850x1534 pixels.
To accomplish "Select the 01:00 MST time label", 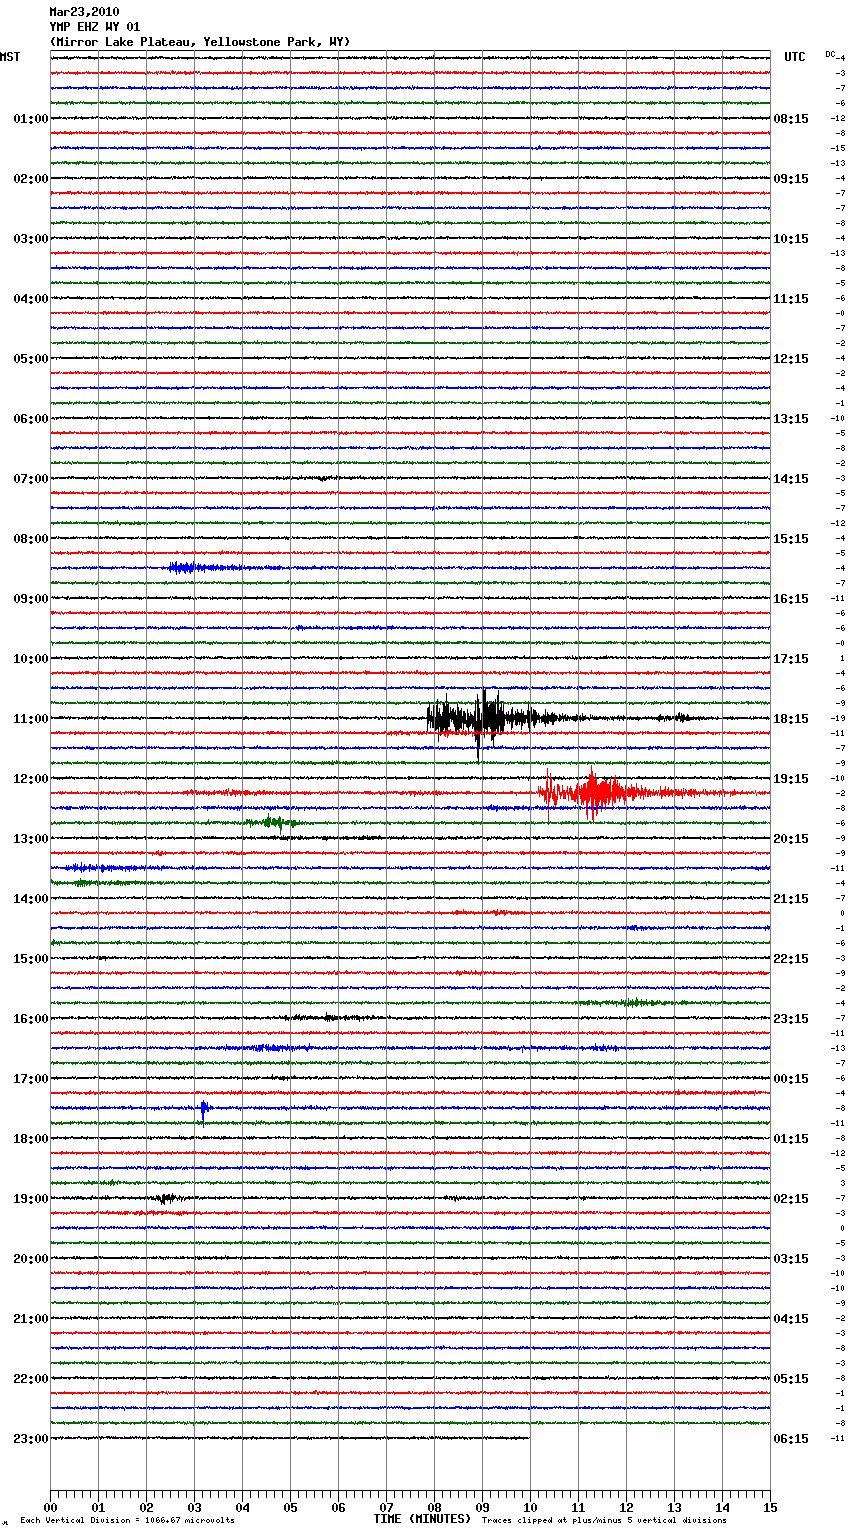I will click(x=30, y=119).
